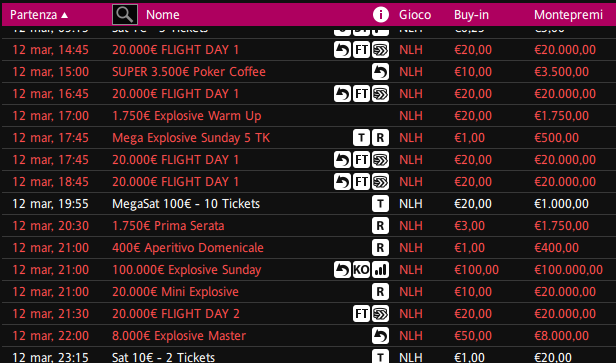Click T icon on Mega Explosive Sunday 5 TK
This screenshot has width=616, height=363.
[361, 138]
